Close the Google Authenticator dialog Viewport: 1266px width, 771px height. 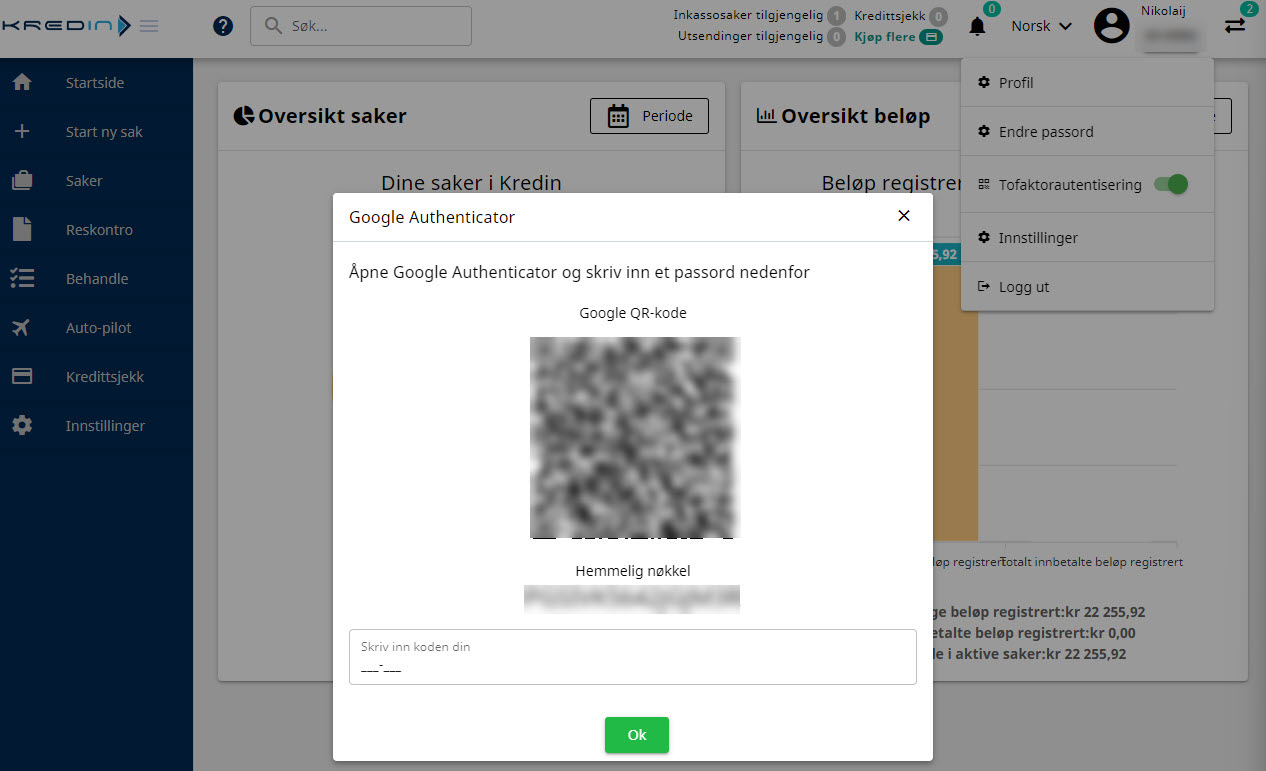904,216
